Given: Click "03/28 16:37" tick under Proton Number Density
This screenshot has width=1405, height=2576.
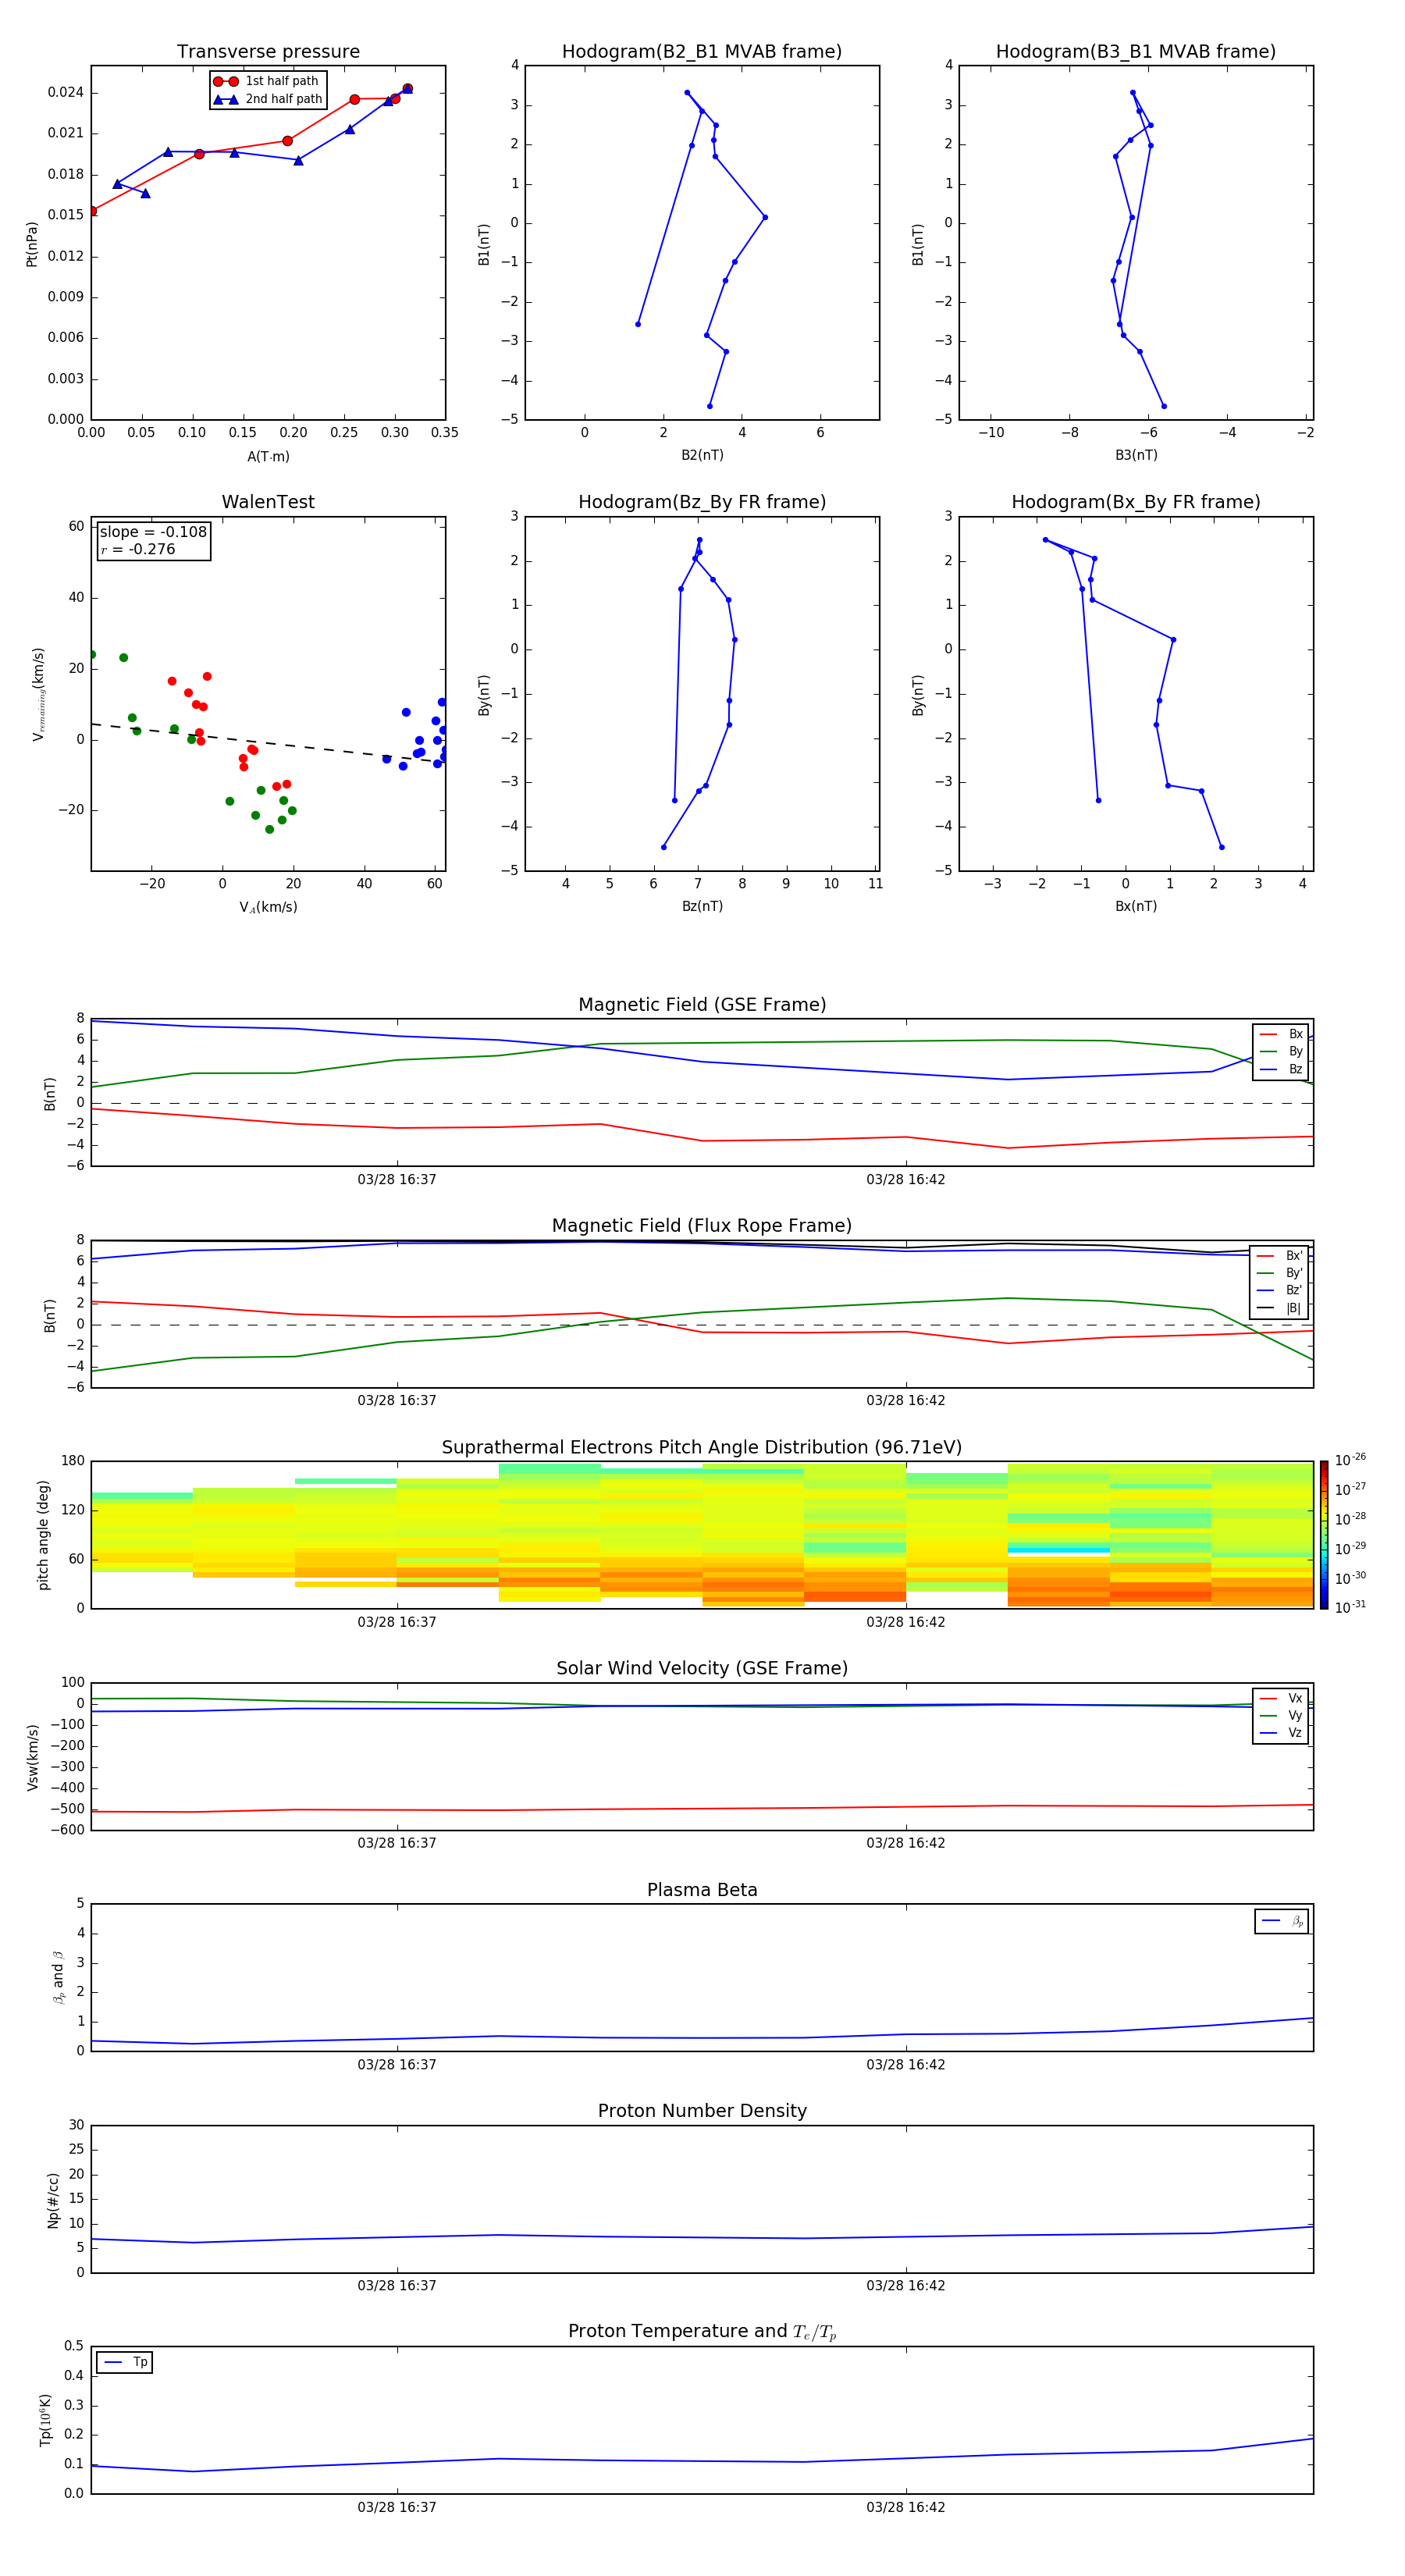Looking at the screenshot, I should click(x=397, y=2286).
